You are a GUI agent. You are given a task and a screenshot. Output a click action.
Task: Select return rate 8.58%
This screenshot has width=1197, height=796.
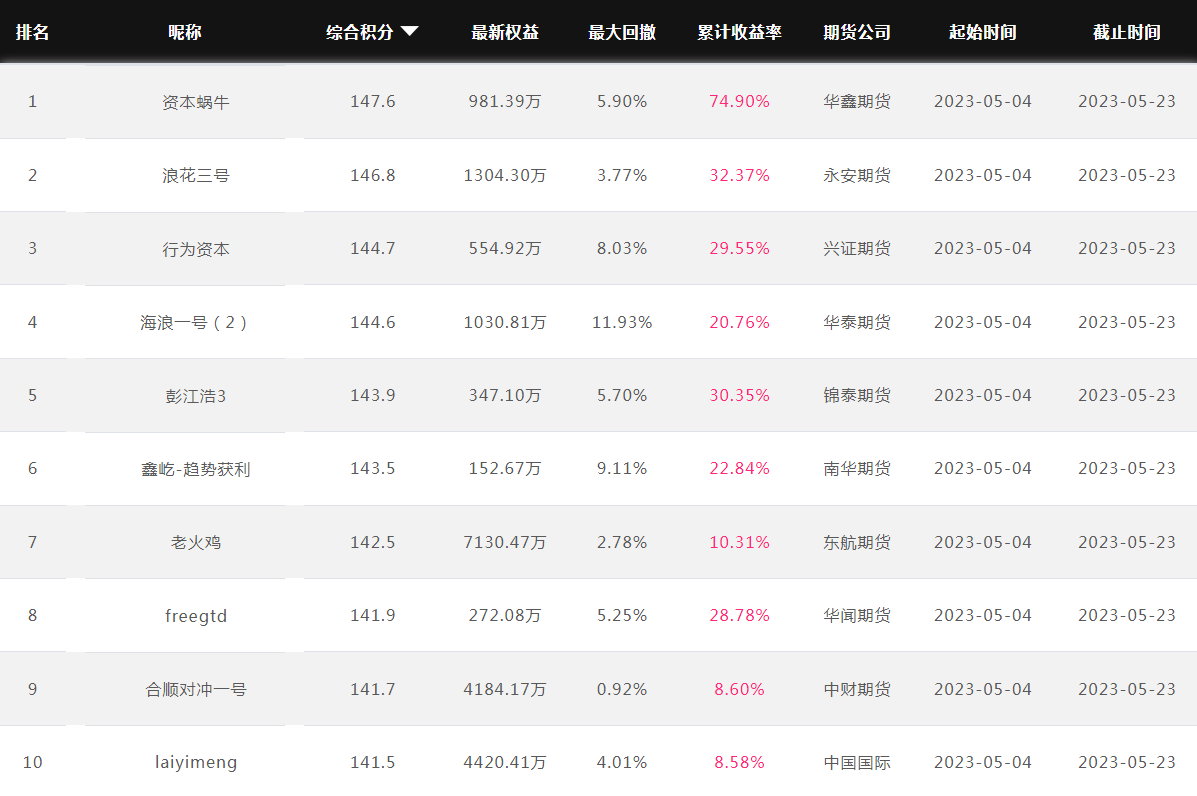tap(739, 762)
